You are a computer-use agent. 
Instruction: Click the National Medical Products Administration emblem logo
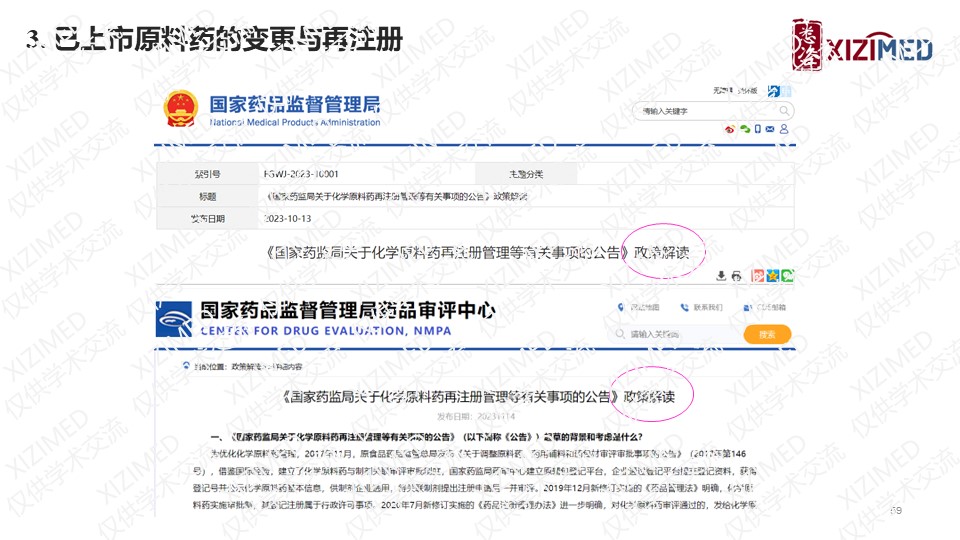click(181, 109)
